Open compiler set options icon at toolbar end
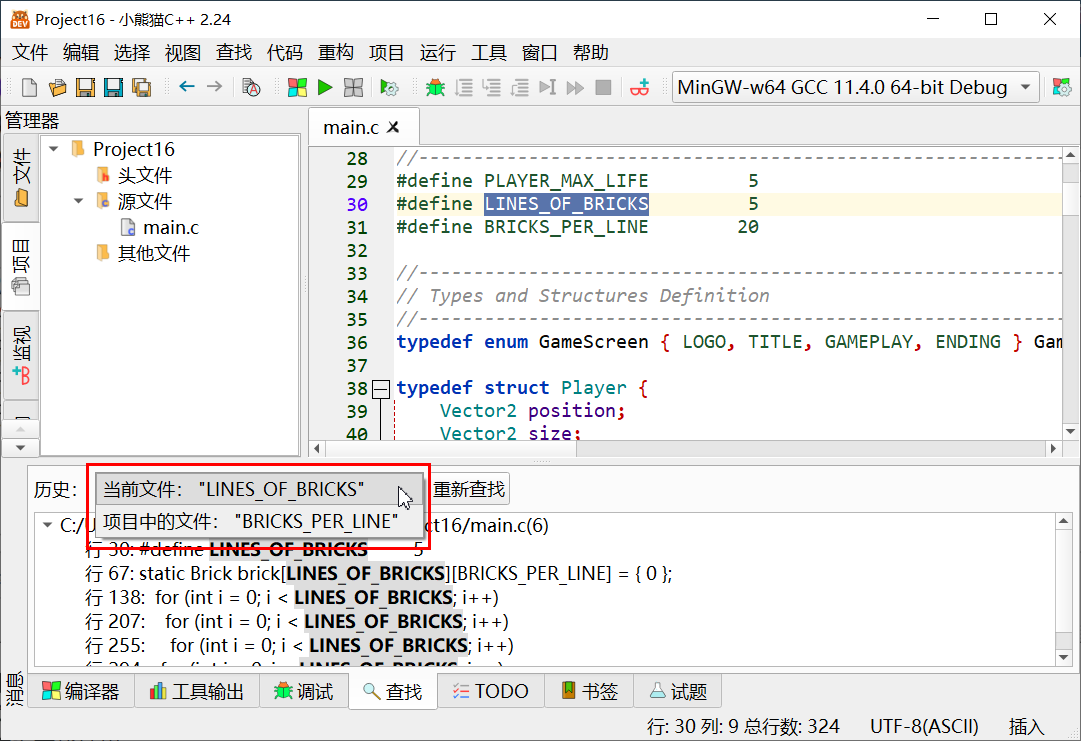 point(1062,88)
